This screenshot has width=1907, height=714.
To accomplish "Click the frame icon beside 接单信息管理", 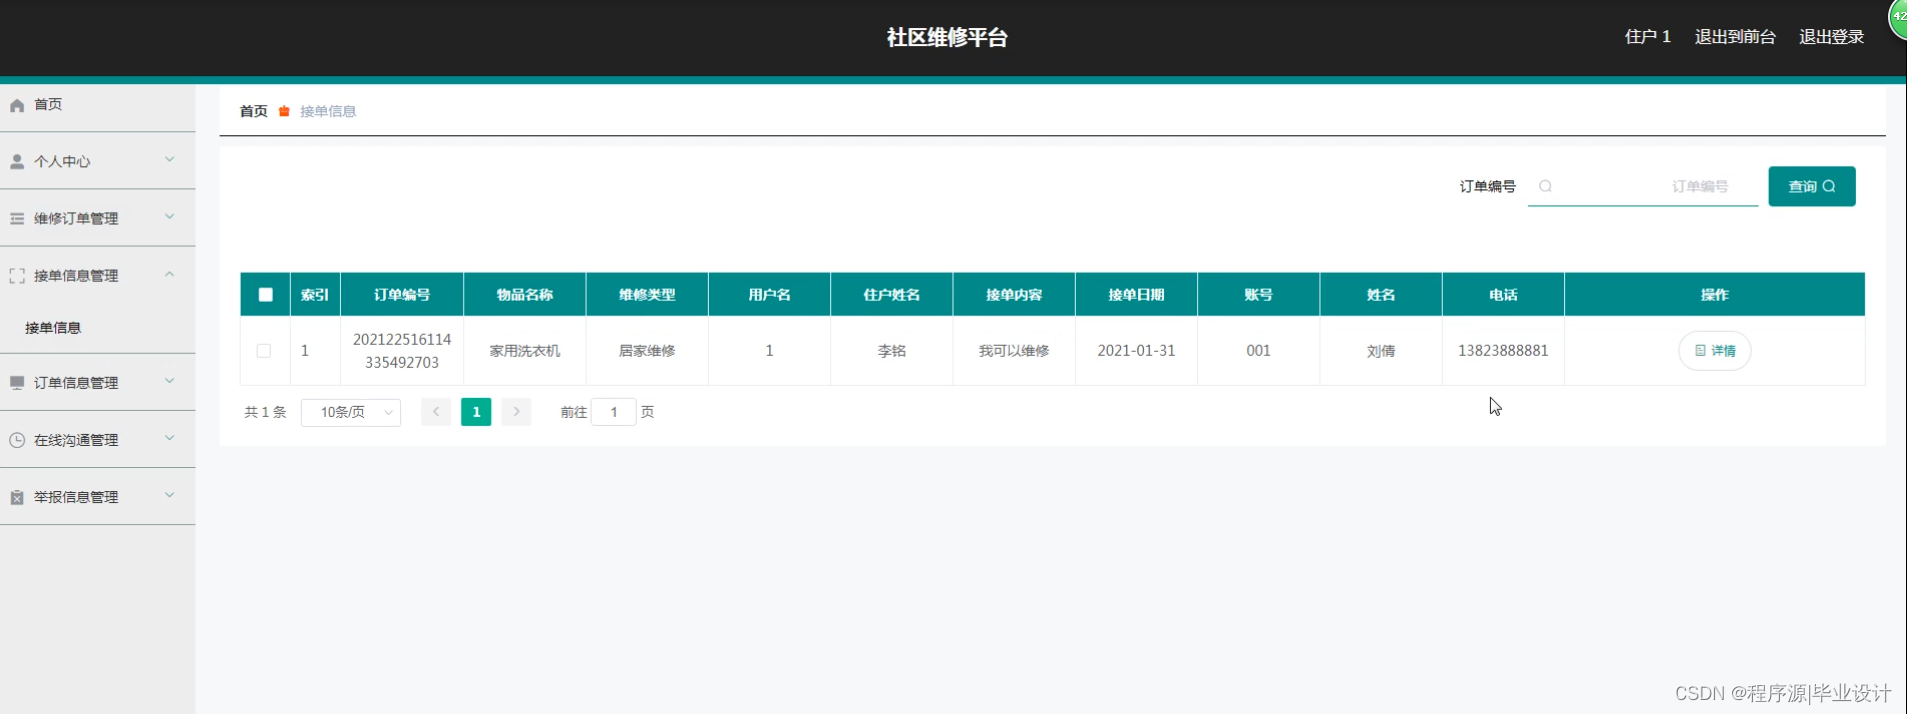I will 17,275.
